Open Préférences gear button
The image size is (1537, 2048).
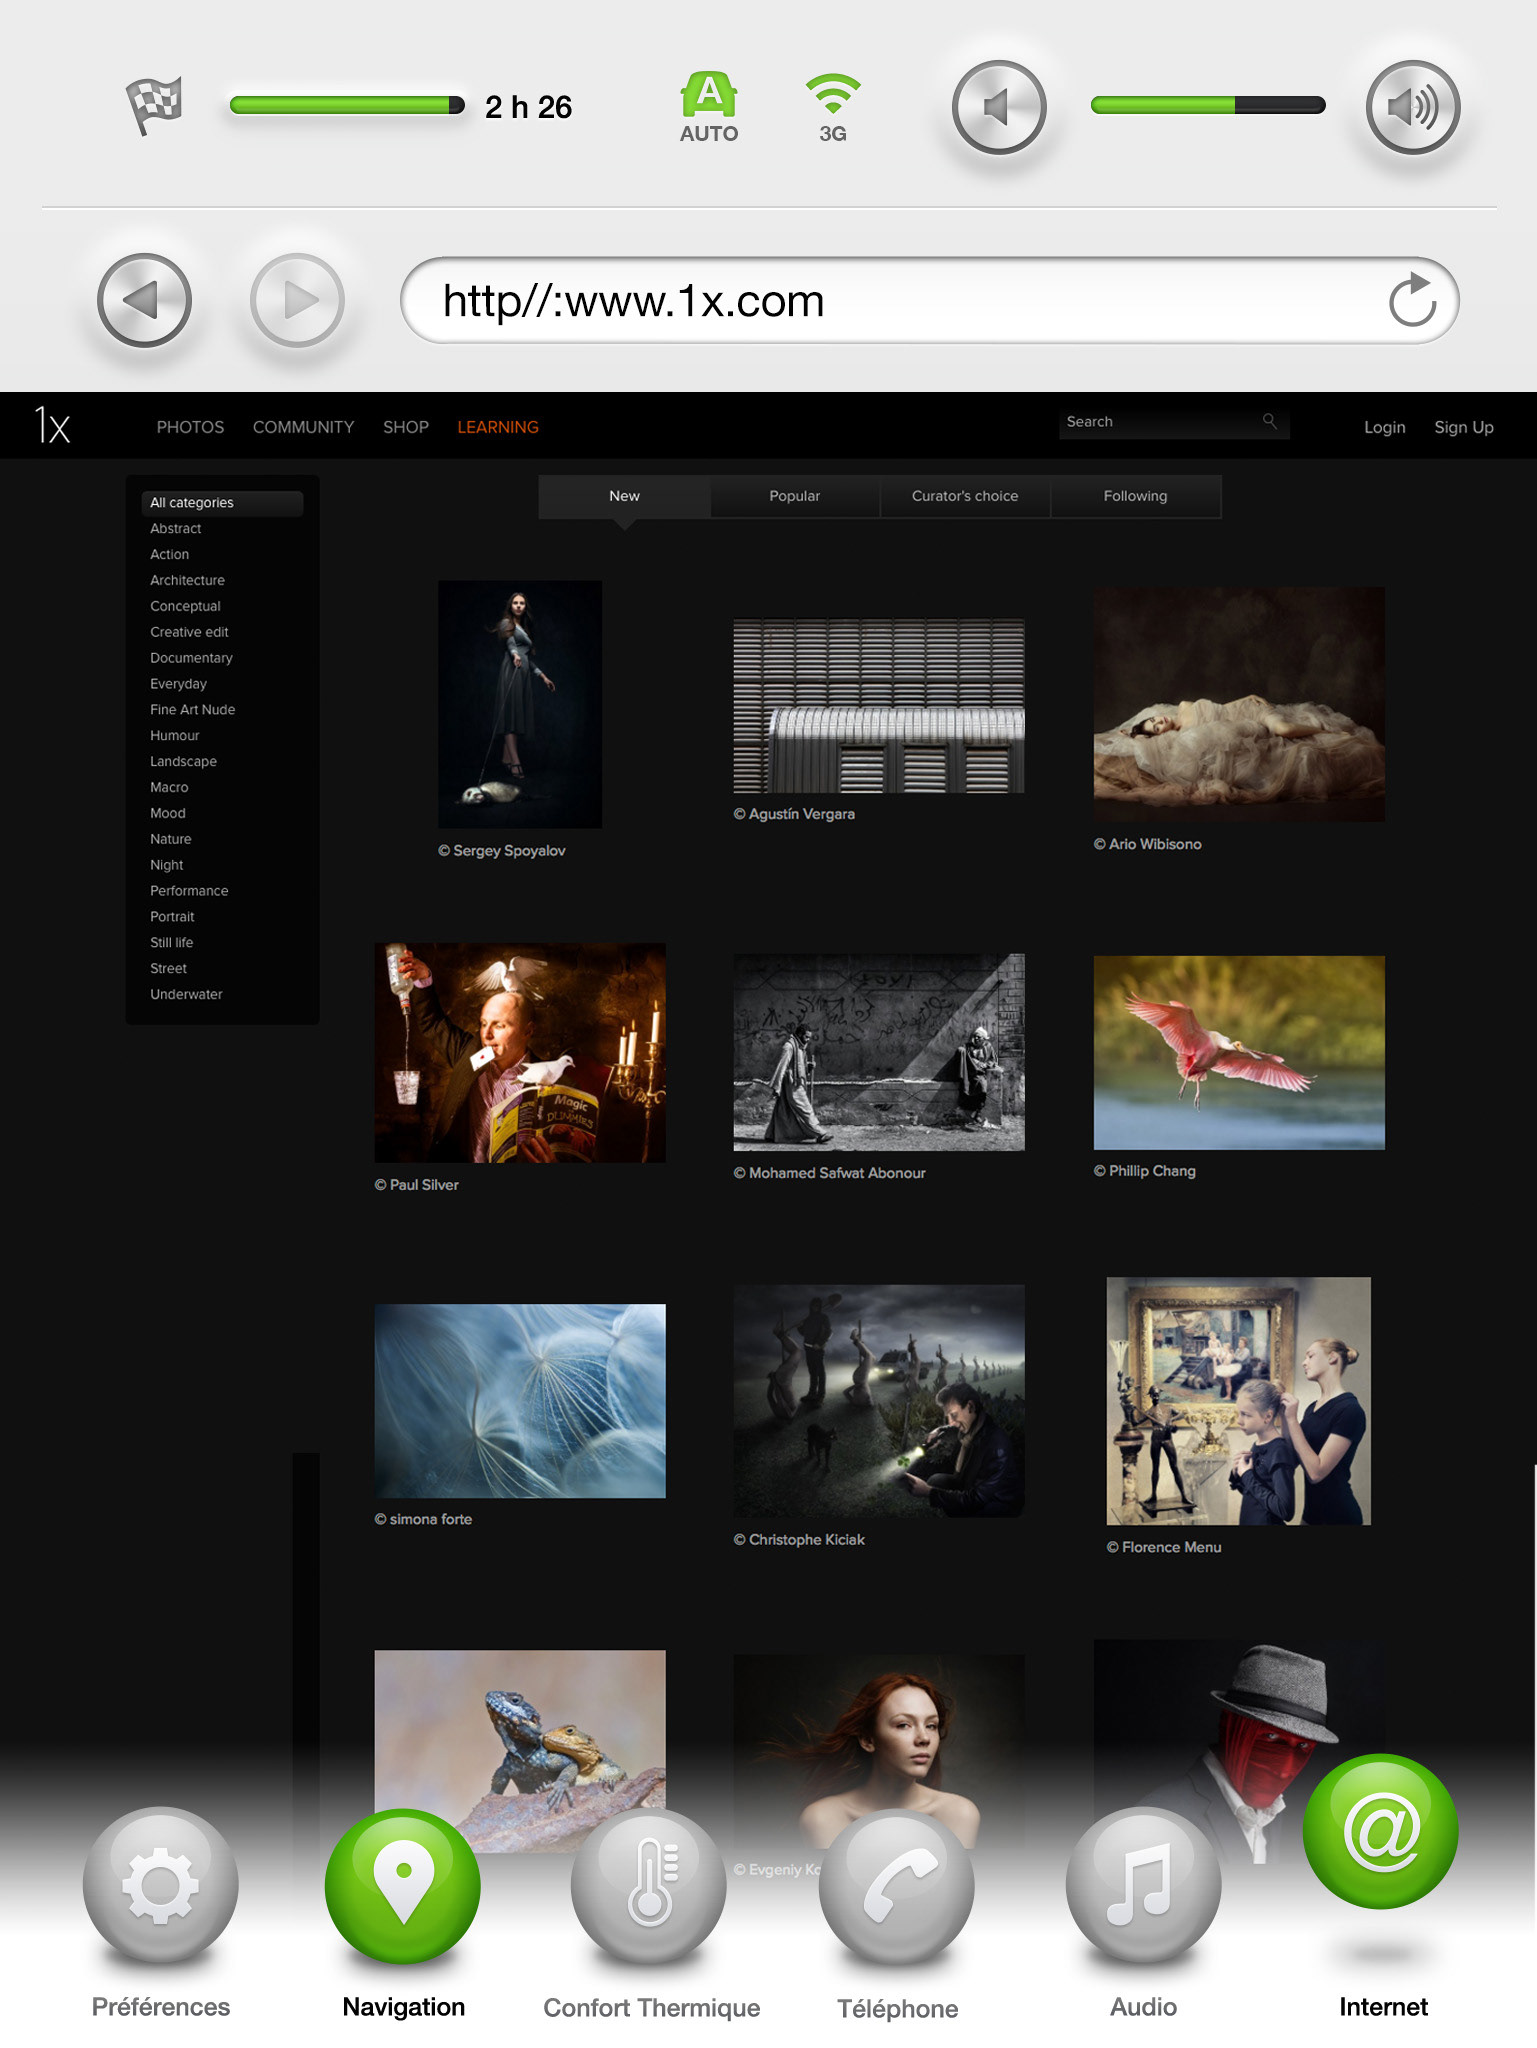pyautogui.click(x=160, y=1886)
